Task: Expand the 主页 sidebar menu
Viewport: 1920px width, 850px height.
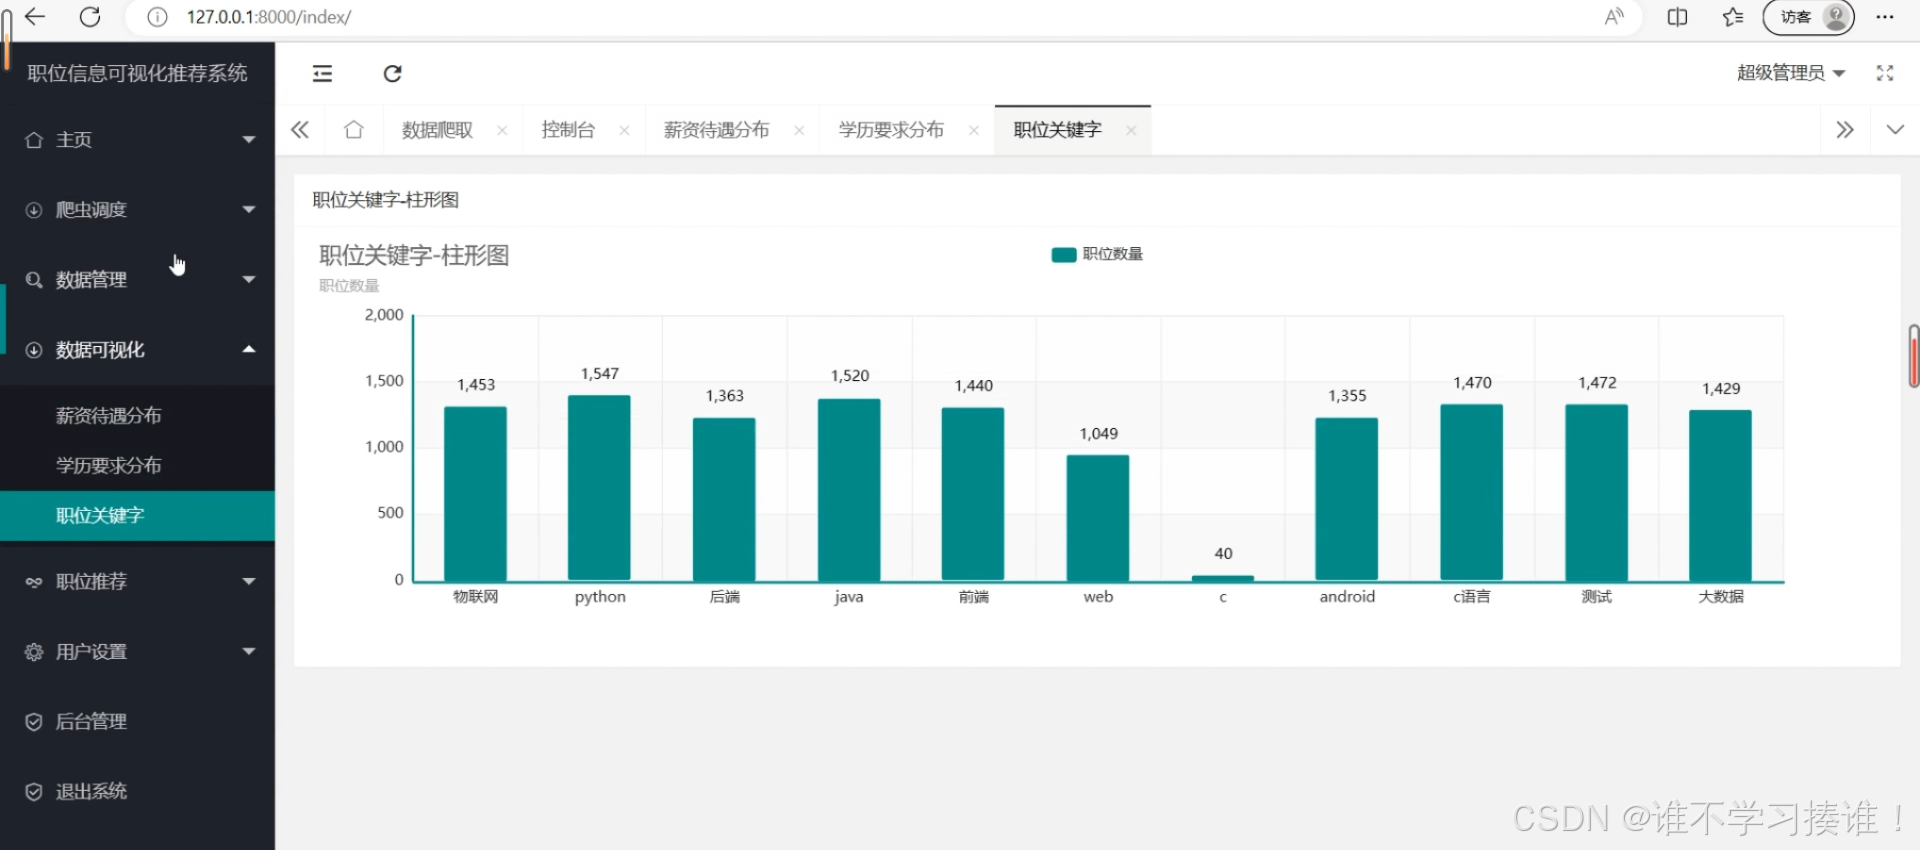Action: (x=138, y=140)
